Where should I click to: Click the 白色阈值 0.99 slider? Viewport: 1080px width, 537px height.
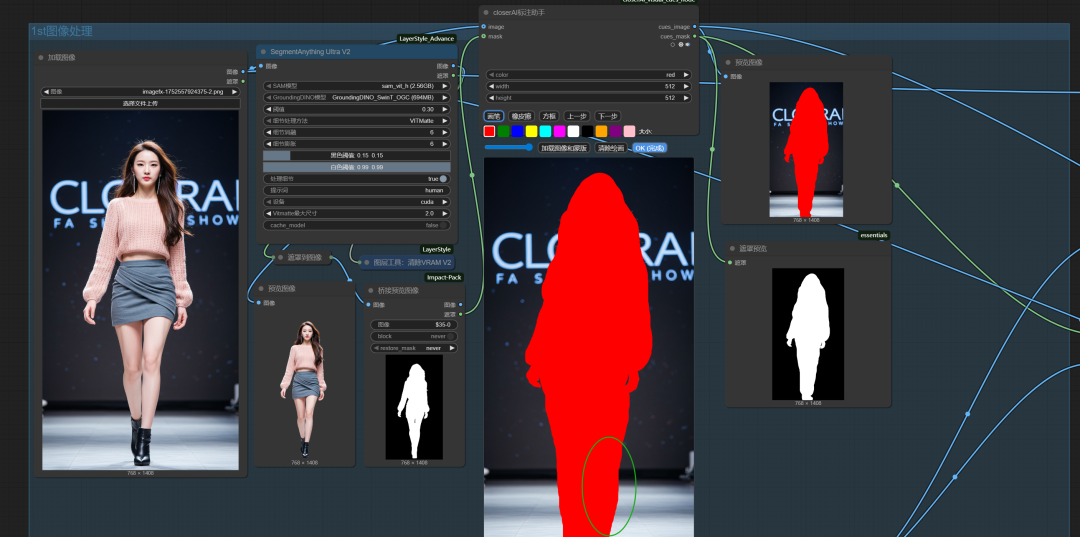pos(357,167)
